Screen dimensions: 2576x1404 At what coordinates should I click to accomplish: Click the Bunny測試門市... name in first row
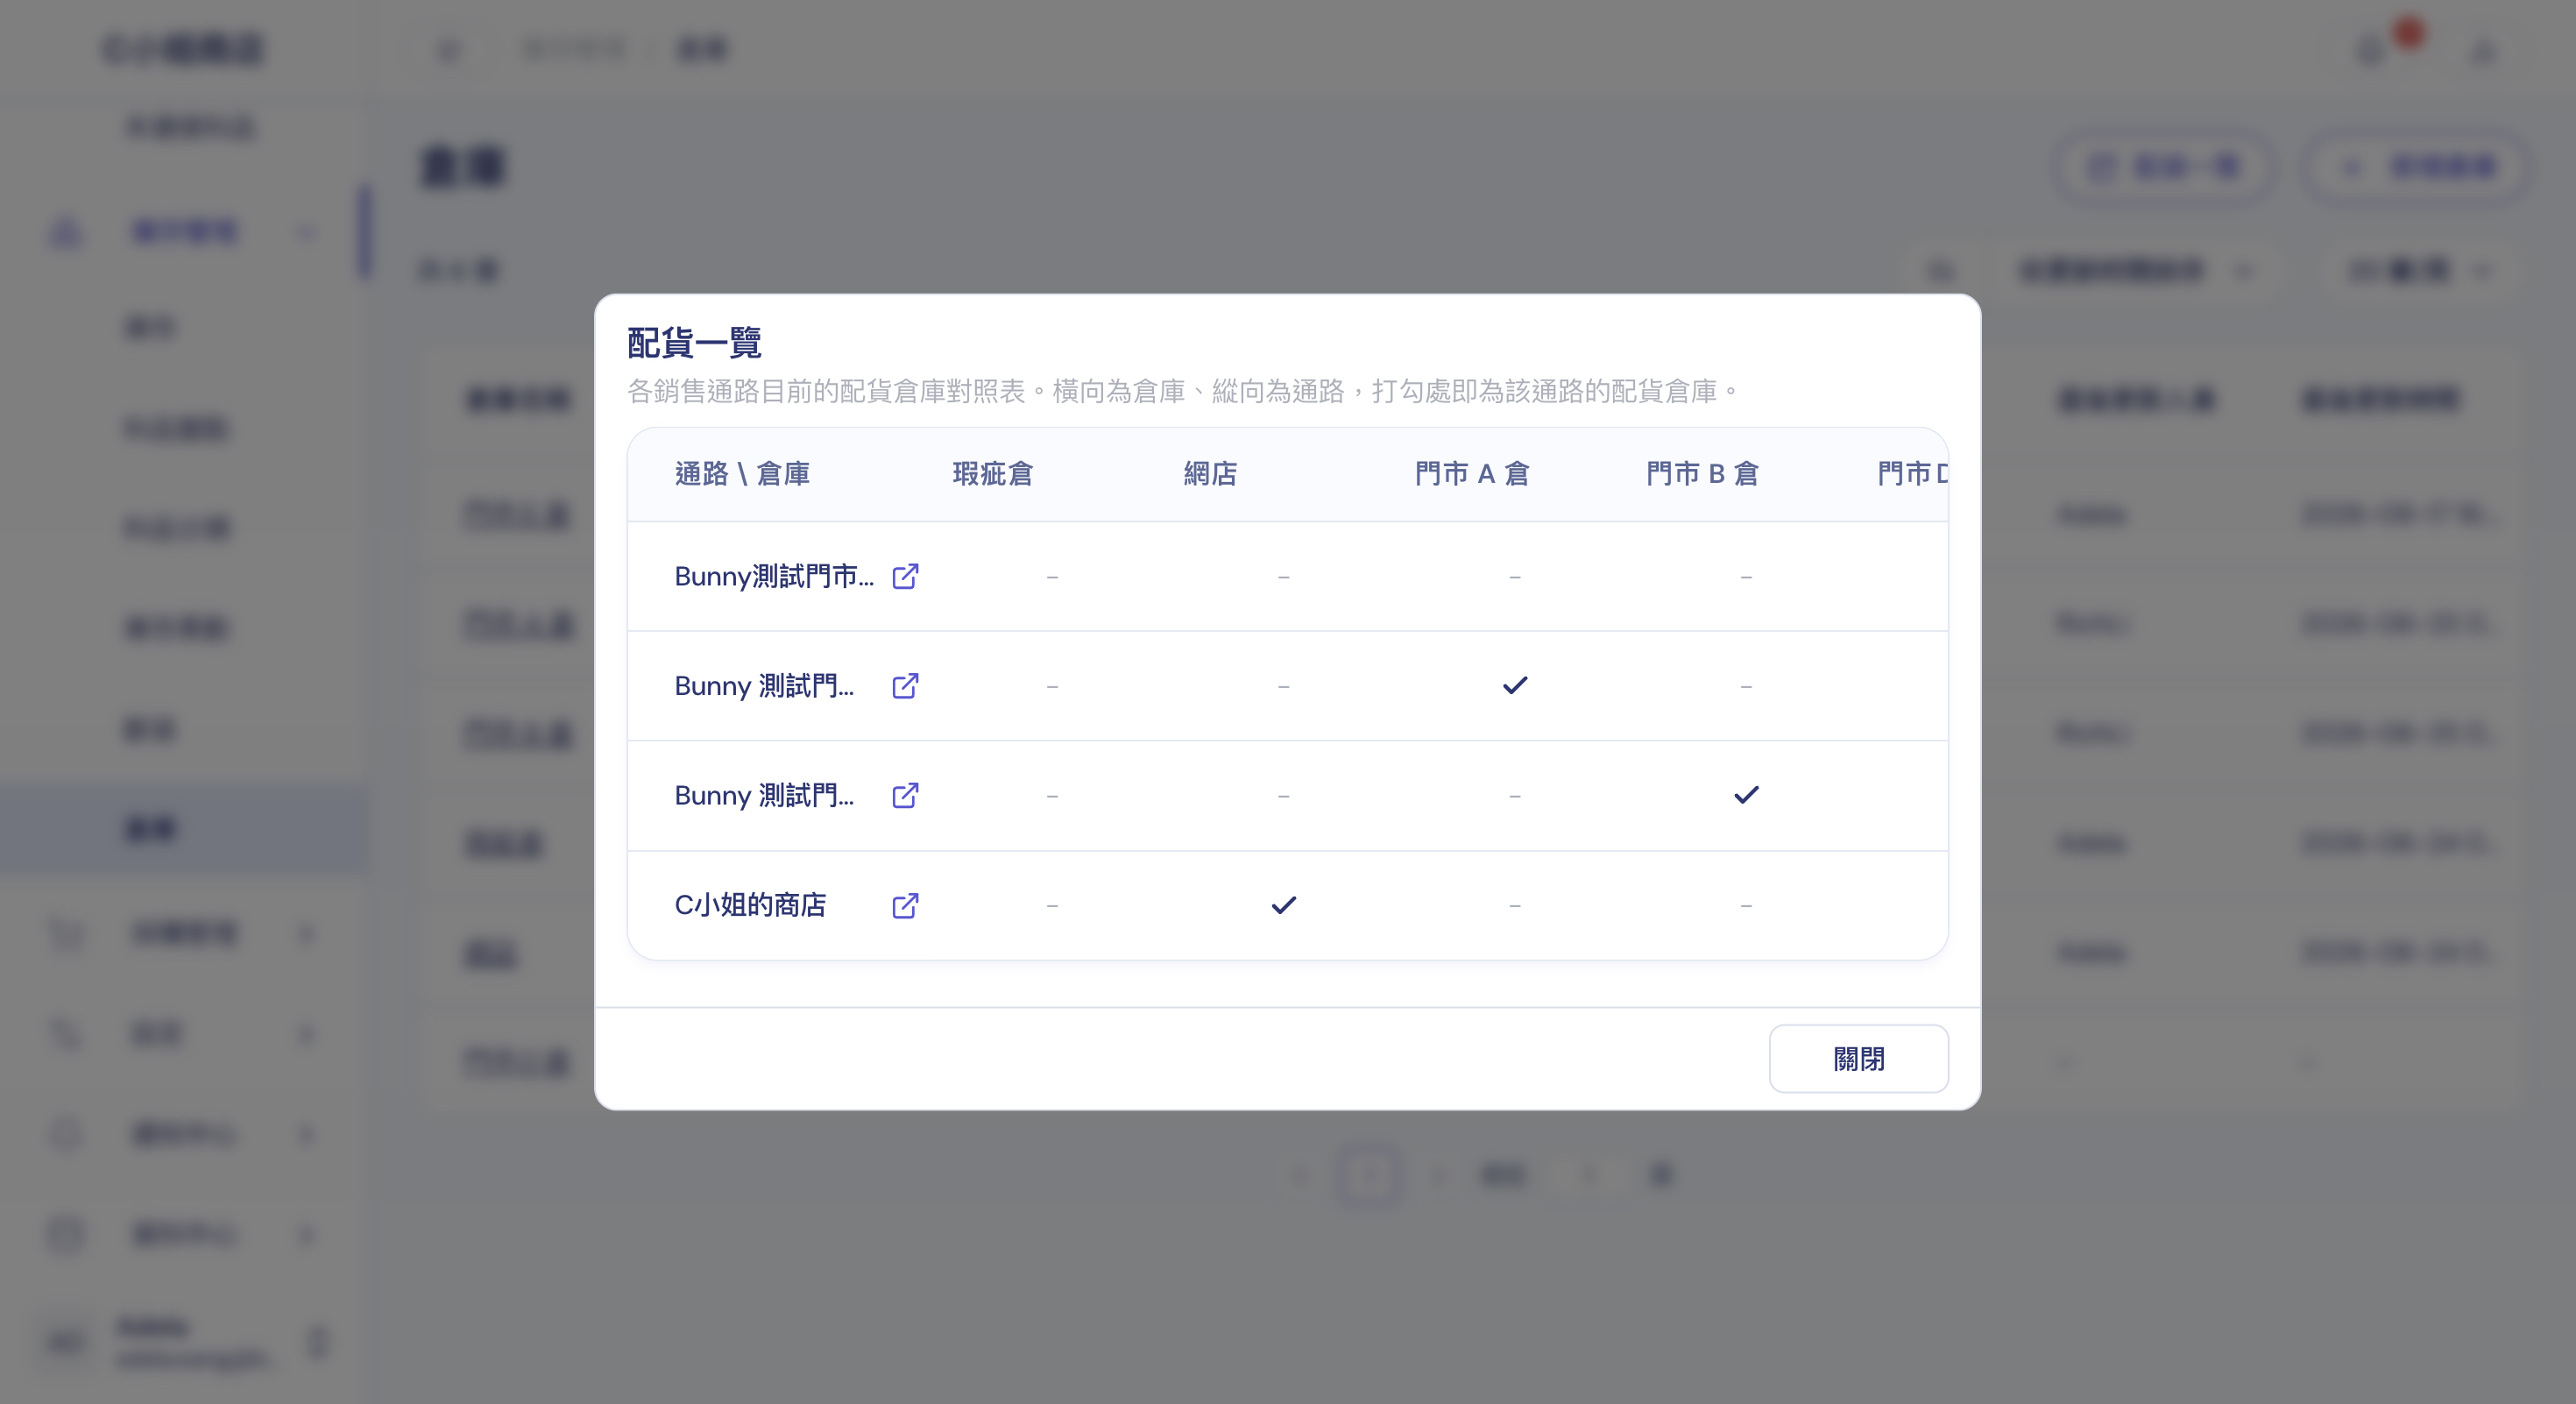[774, 576]
